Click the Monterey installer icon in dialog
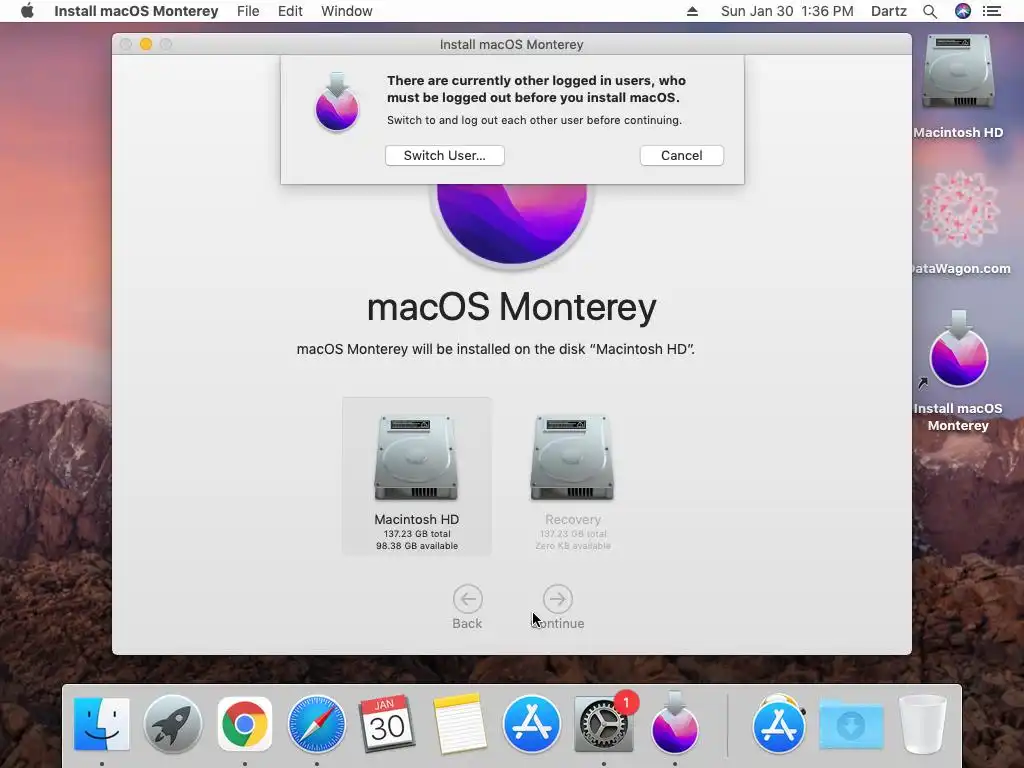This screenshot has width=1024, height=768. (337, 102)
